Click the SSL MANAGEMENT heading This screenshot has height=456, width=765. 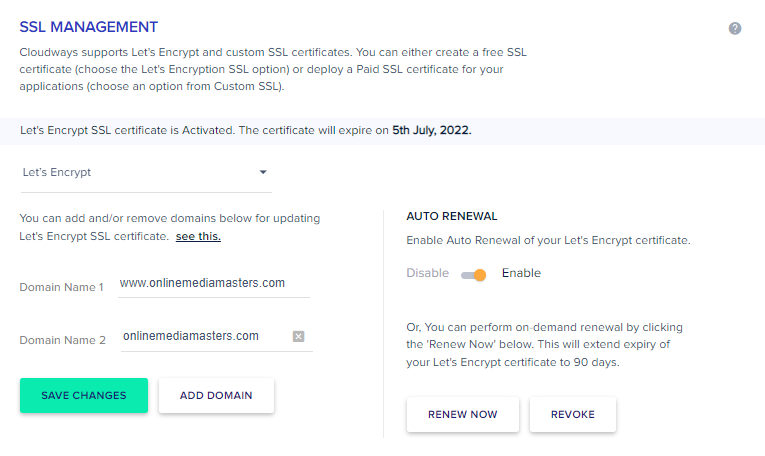click(89, 27)
